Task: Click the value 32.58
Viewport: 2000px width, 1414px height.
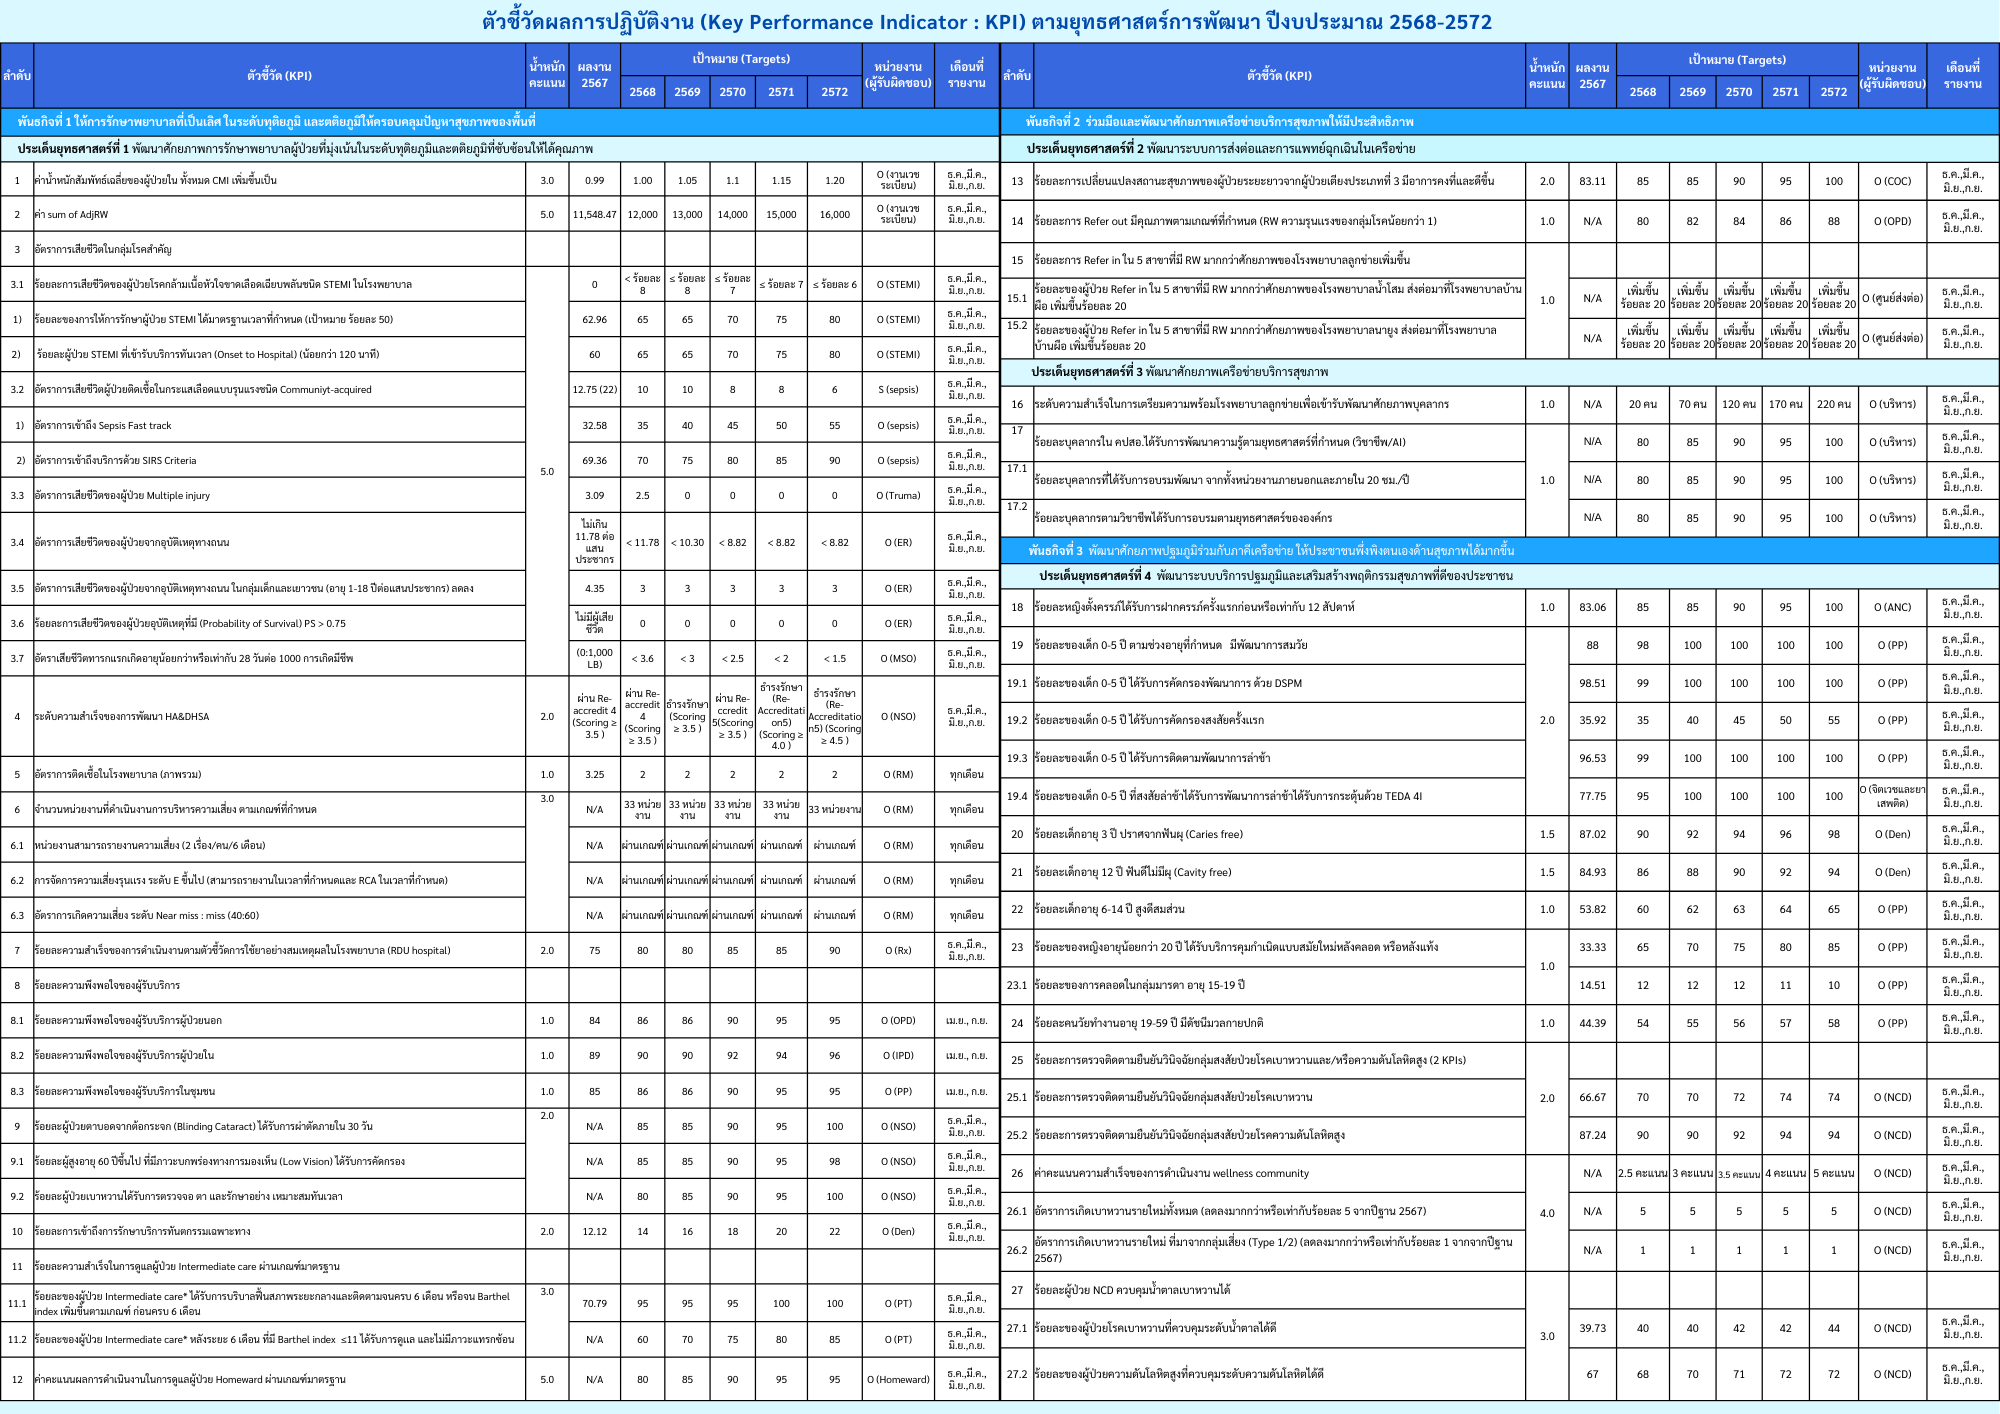Action: point(594,426)
